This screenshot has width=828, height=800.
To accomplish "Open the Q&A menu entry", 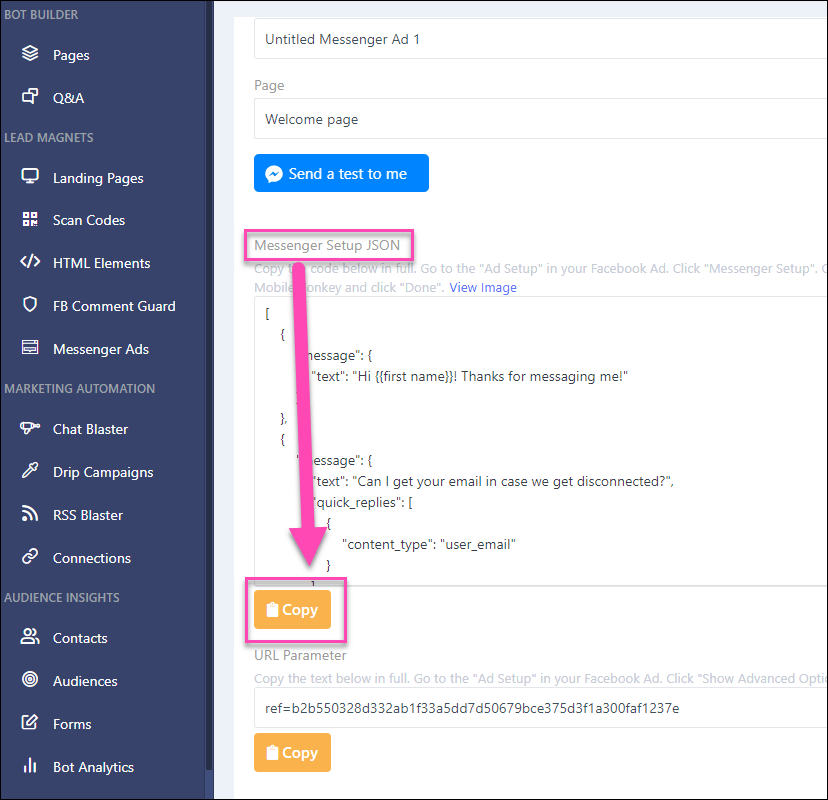I will point(68,98).
